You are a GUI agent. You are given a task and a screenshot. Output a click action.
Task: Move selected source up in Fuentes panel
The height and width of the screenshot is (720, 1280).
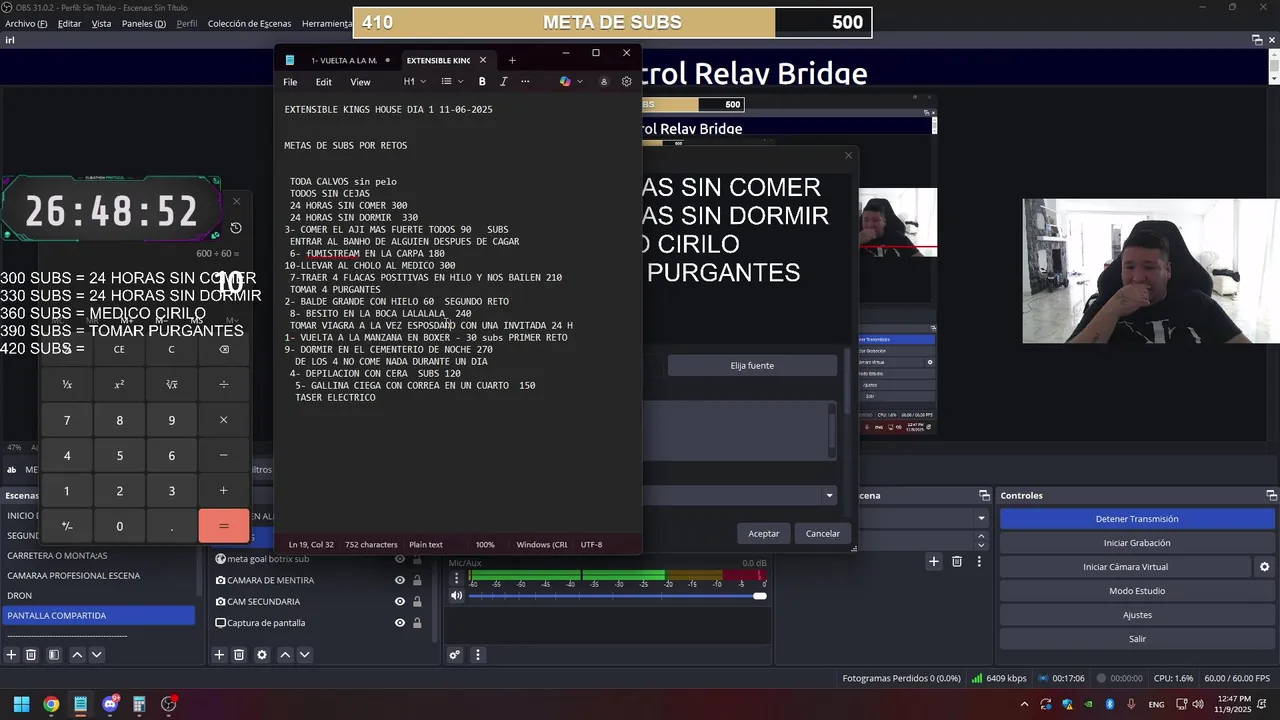[x=285, y=655]
